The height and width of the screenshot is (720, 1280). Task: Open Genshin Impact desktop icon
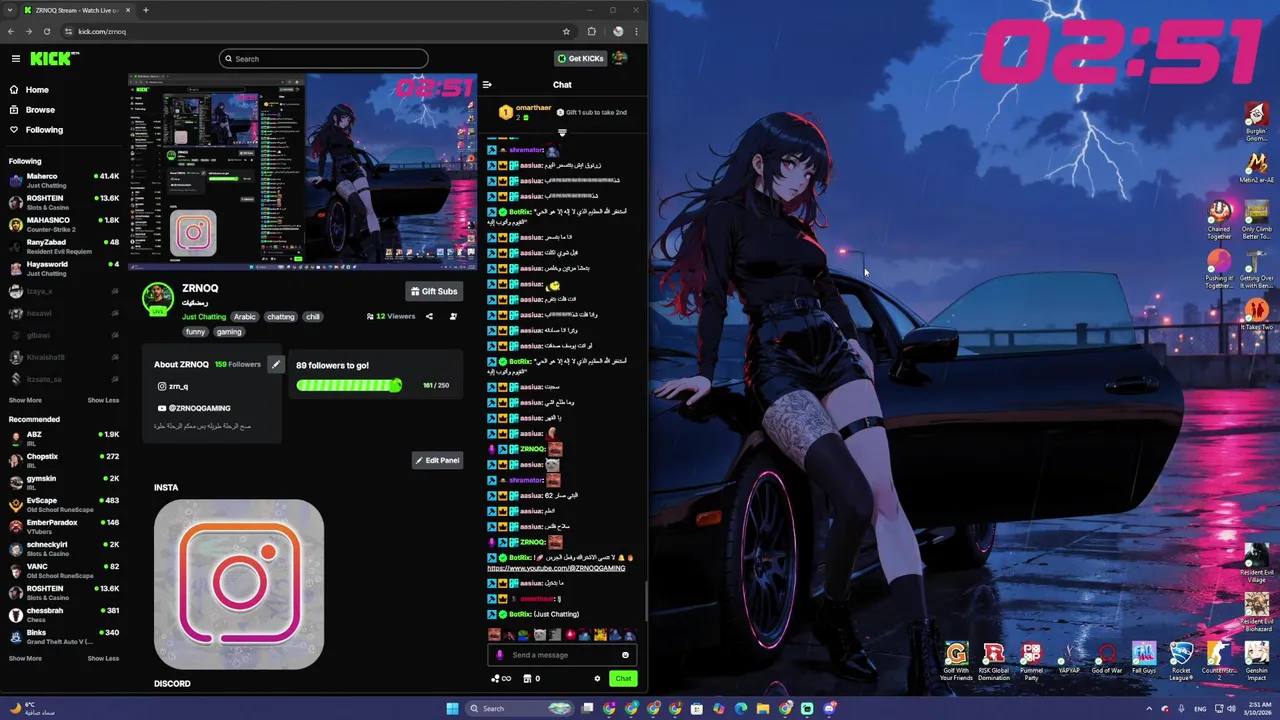1257,661
